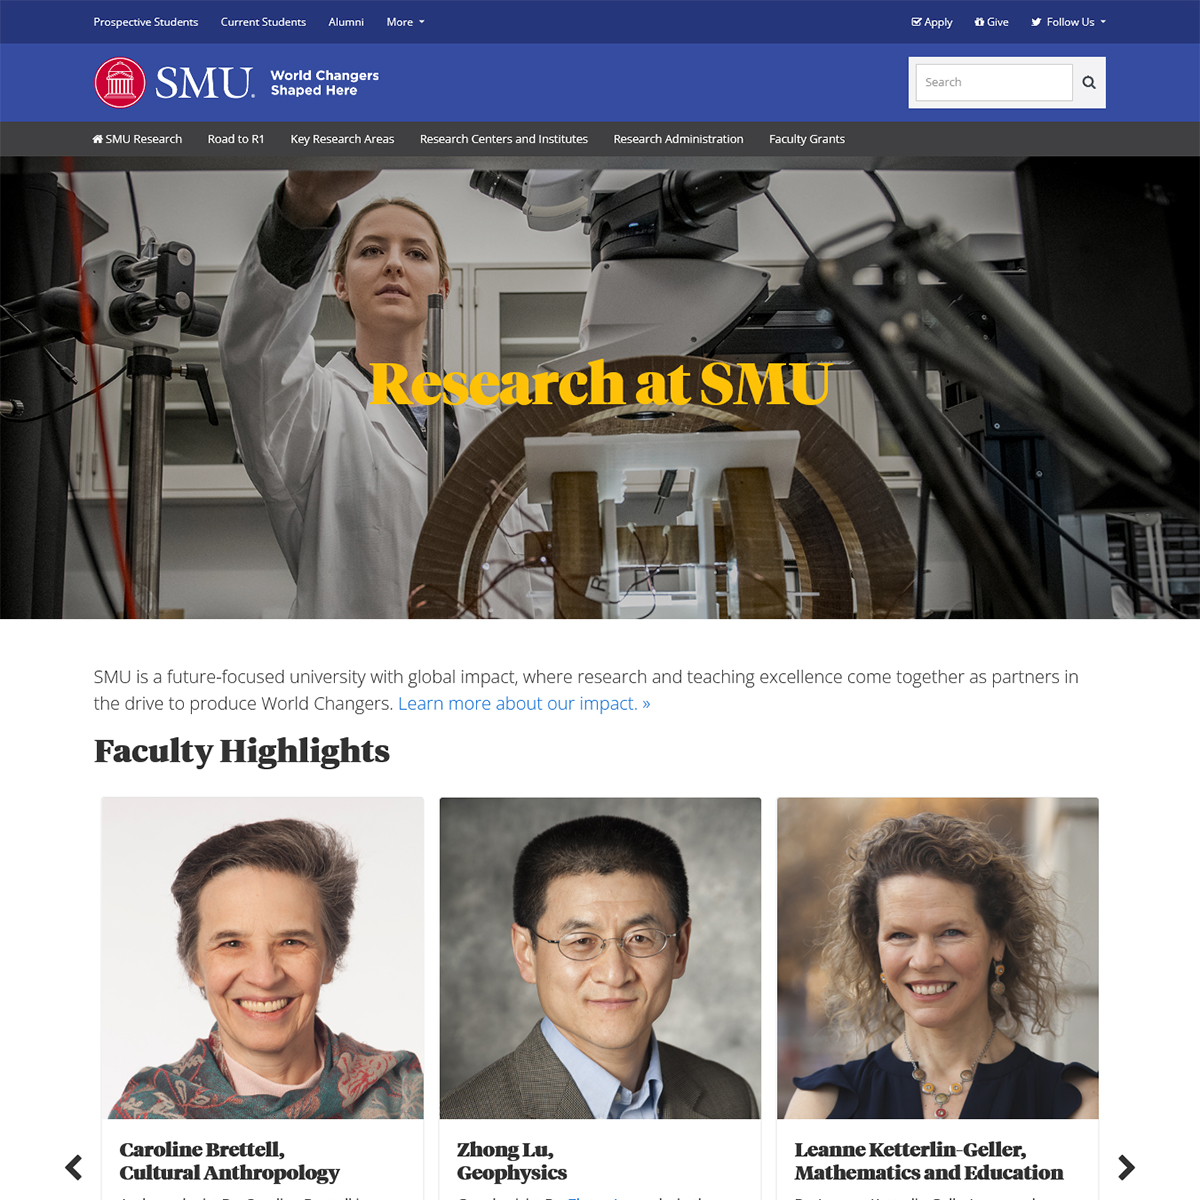Click the Twitter bird Follow Us icon
1200x1200 pixels.
(1037, 22)
